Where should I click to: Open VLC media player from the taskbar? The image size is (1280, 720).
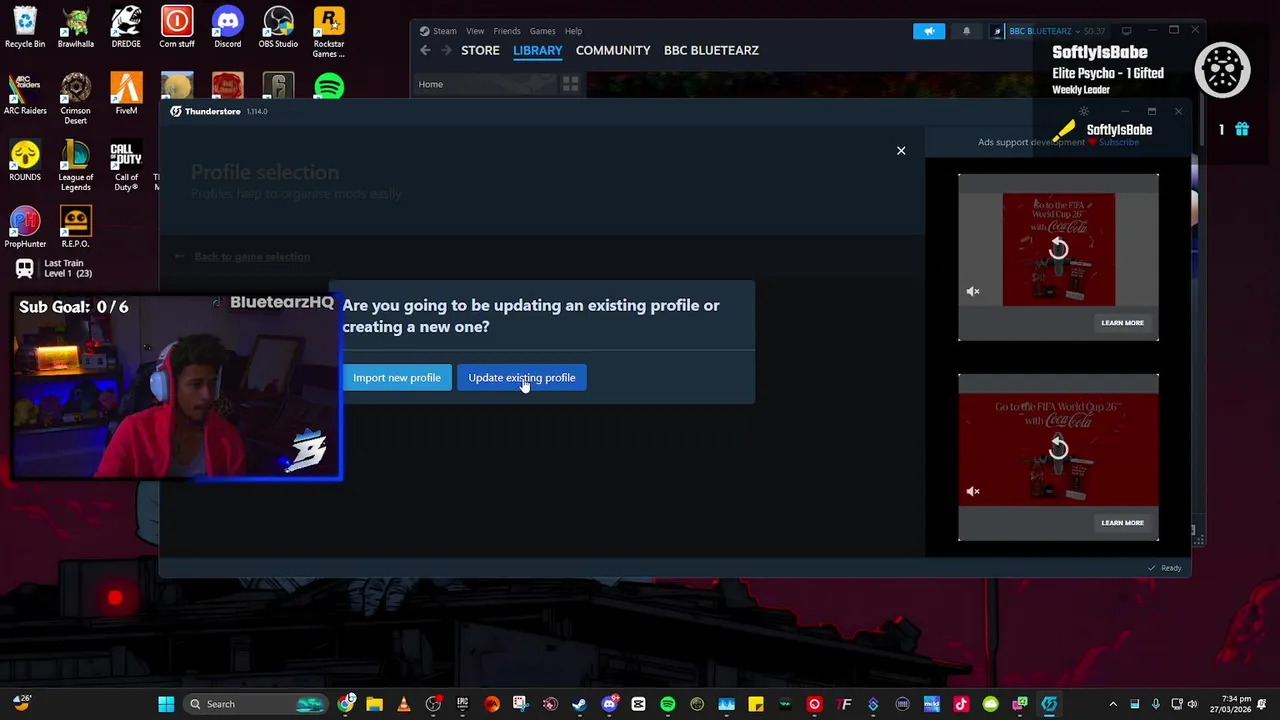point(404,704)
